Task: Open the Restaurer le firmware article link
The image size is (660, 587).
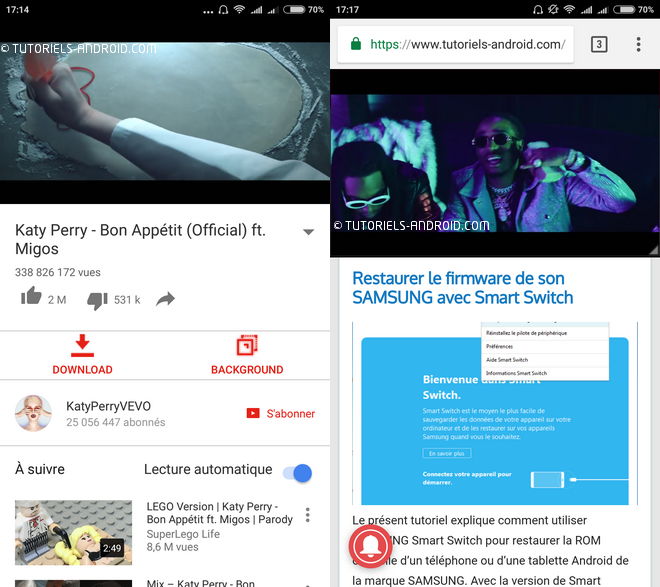Action: (463, 288)
